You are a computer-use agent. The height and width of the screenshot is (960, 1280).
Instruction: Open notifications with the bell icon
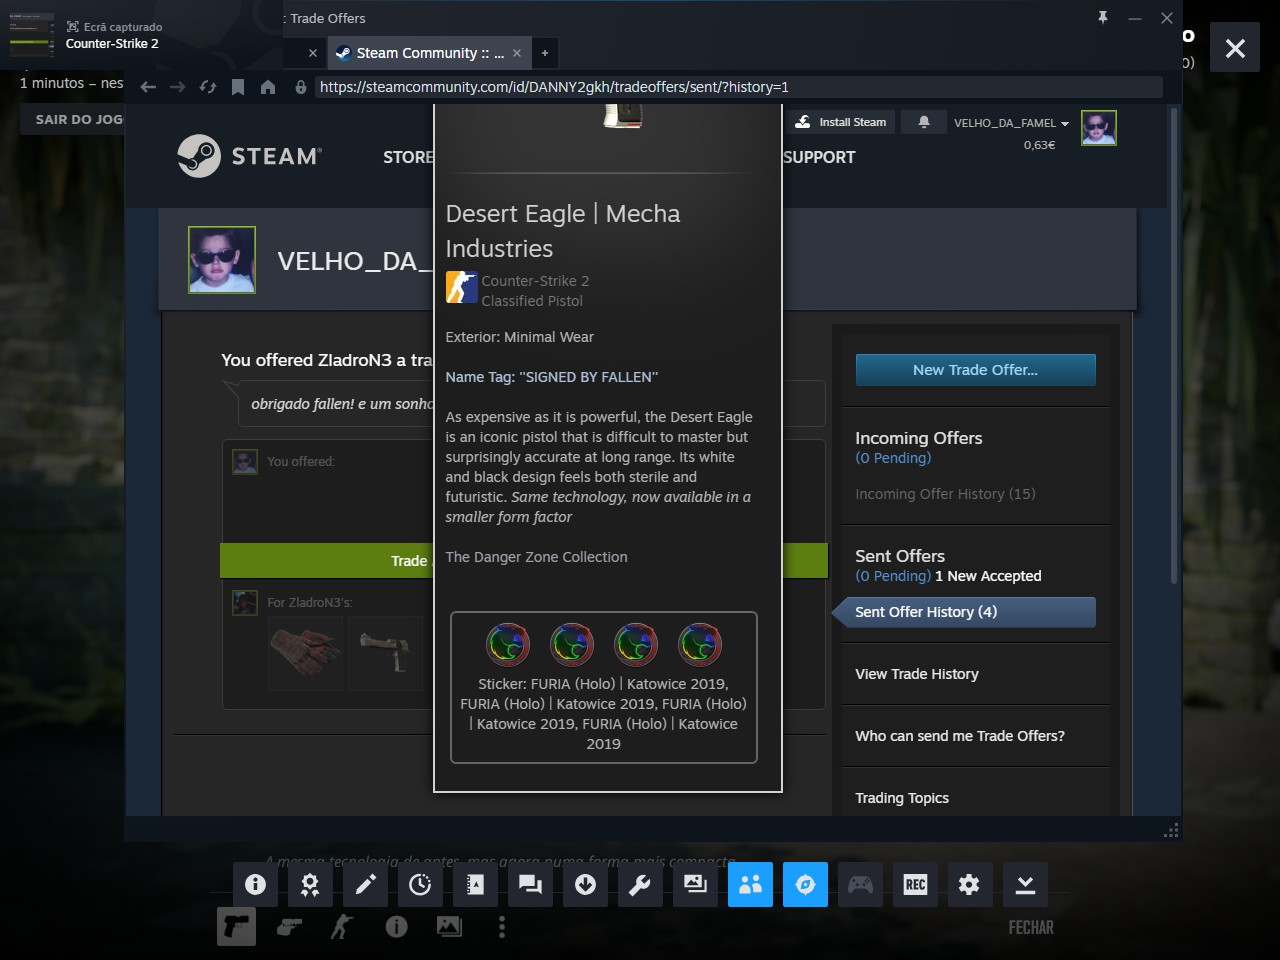[924, 122]
